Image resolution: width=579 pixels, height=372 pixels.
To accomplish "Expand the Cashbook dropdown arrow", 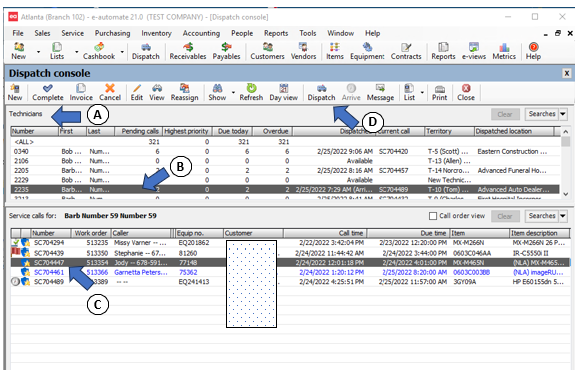I will point(122,52).
